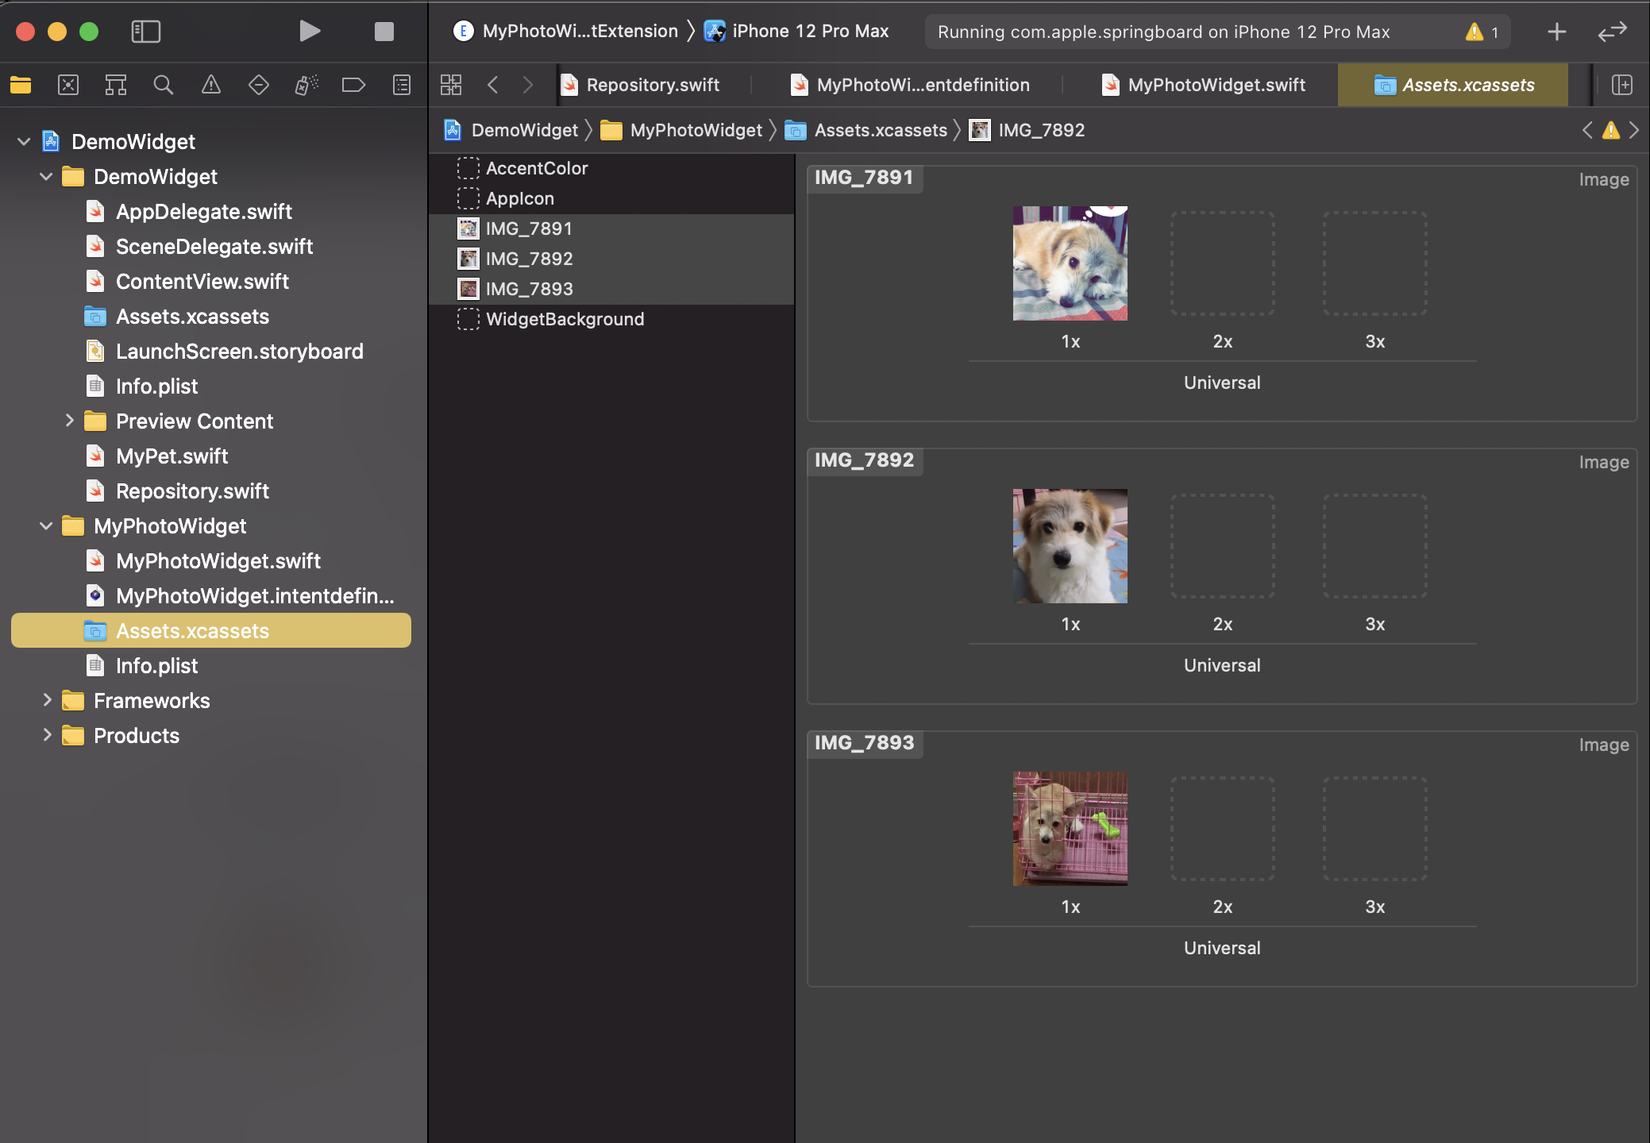
Task: Switch to the Repository.swift tab
Action: [x=640, y=85]
